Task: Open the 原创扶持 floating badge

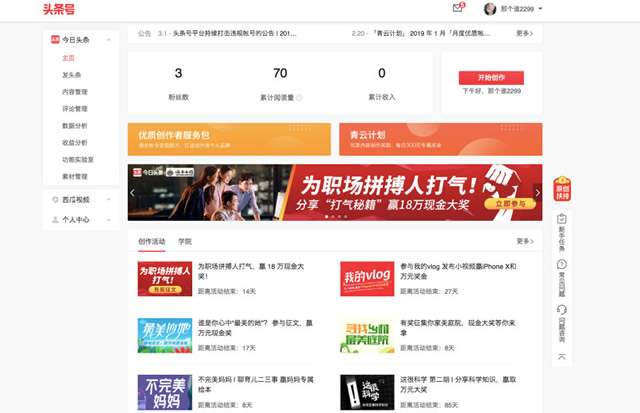Action: 562,190
